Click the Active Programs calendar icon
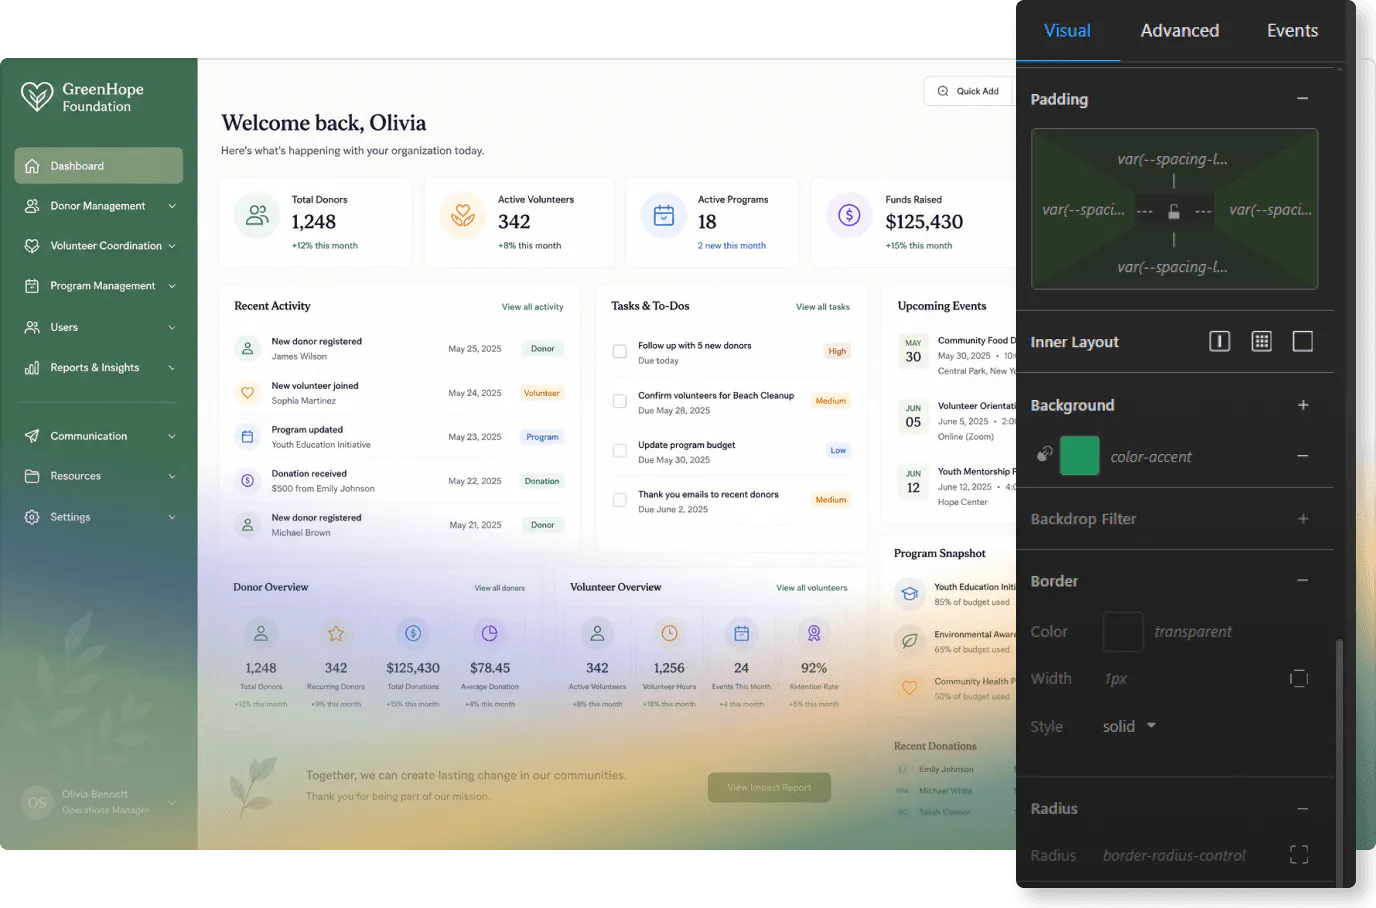 (664, 214)
